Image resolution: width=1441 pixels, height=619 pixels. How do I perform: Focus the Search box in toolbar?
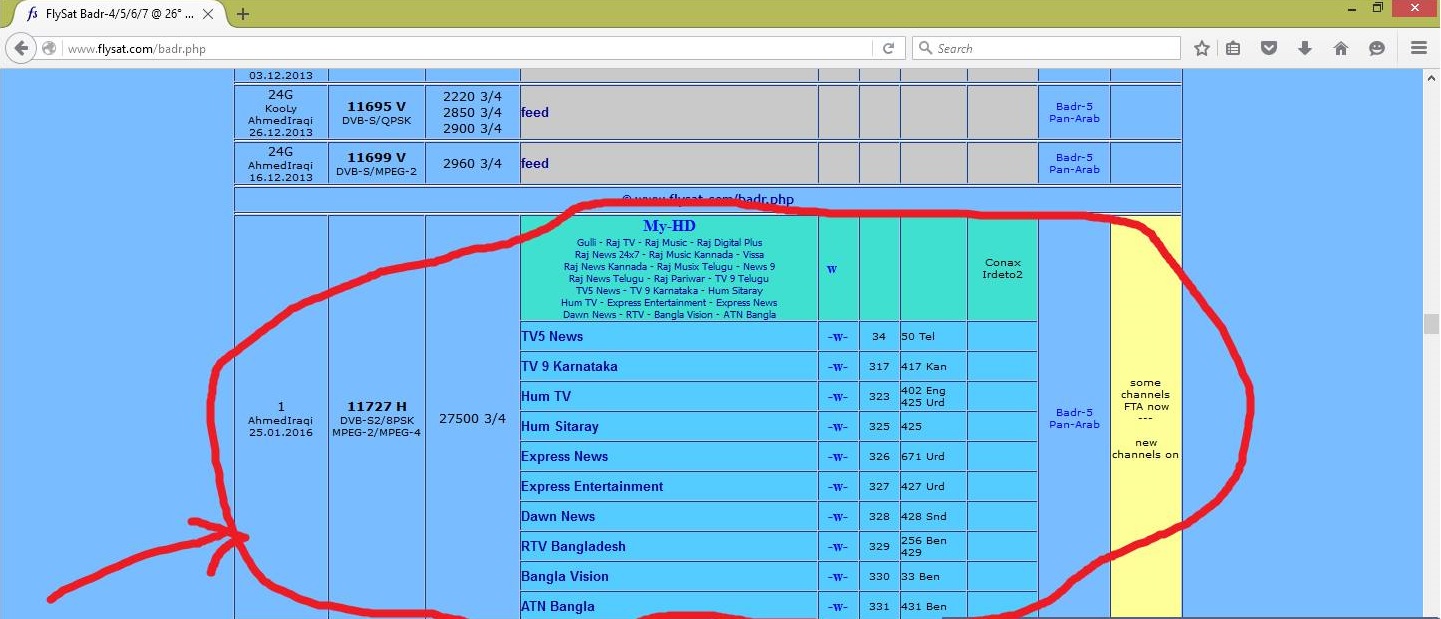pyautogui.click(x=1046, y=48)
